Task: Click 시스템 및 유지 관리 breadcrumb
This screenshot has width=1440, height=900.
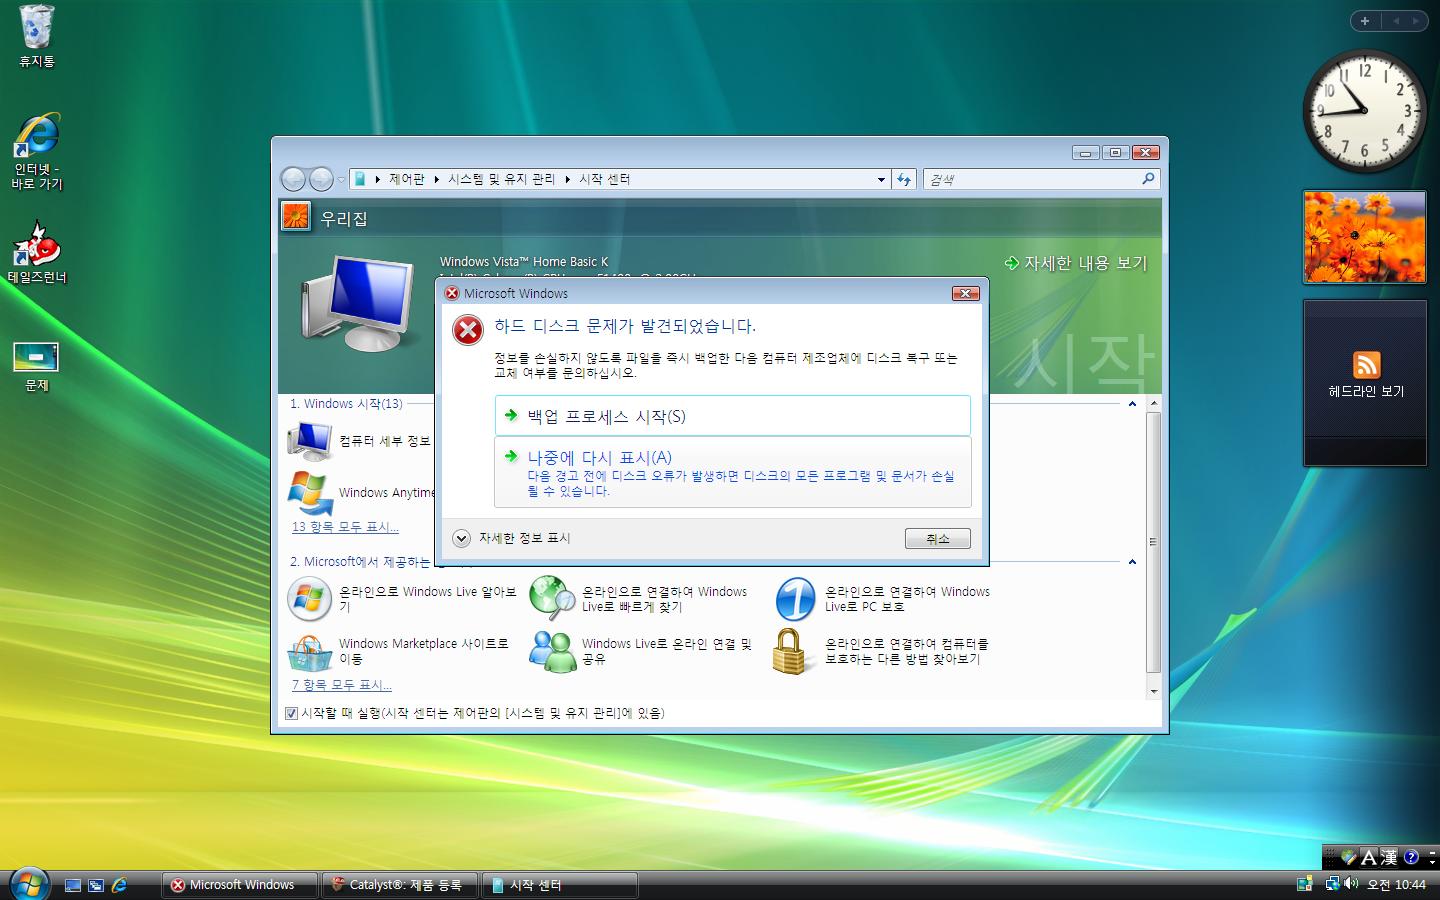Action: point(501,179)
